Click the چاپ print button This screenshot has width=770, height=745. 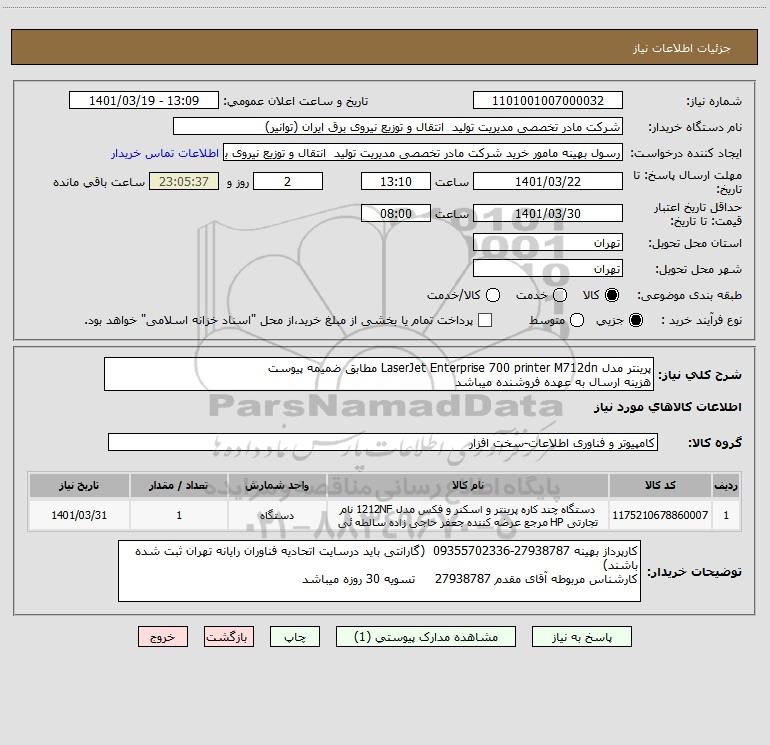295,637
